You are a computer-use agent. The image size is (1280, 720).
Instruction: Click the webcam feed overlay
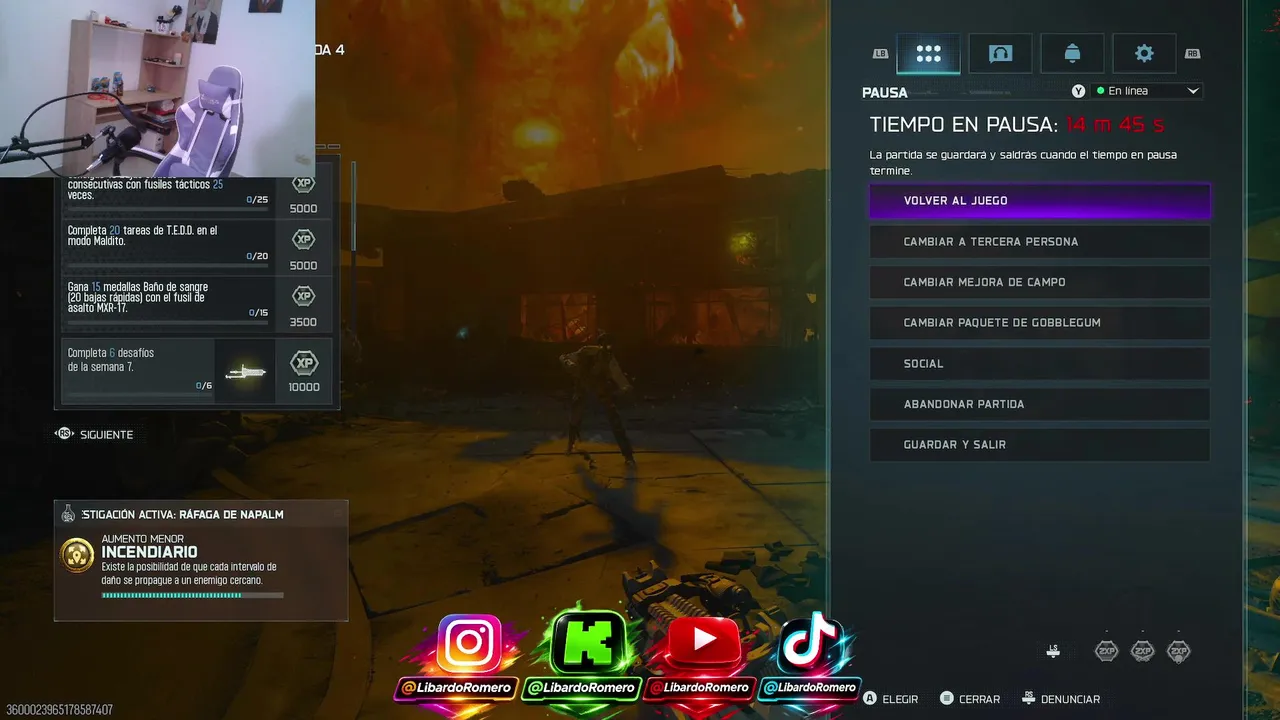pyautogui.click(x=157, y=88)
